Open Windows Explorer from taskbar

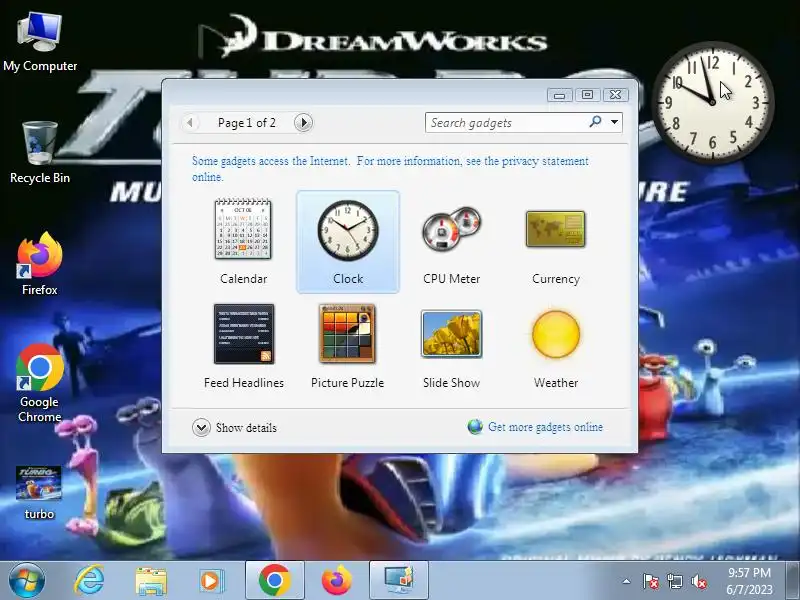tap(151, 581)
